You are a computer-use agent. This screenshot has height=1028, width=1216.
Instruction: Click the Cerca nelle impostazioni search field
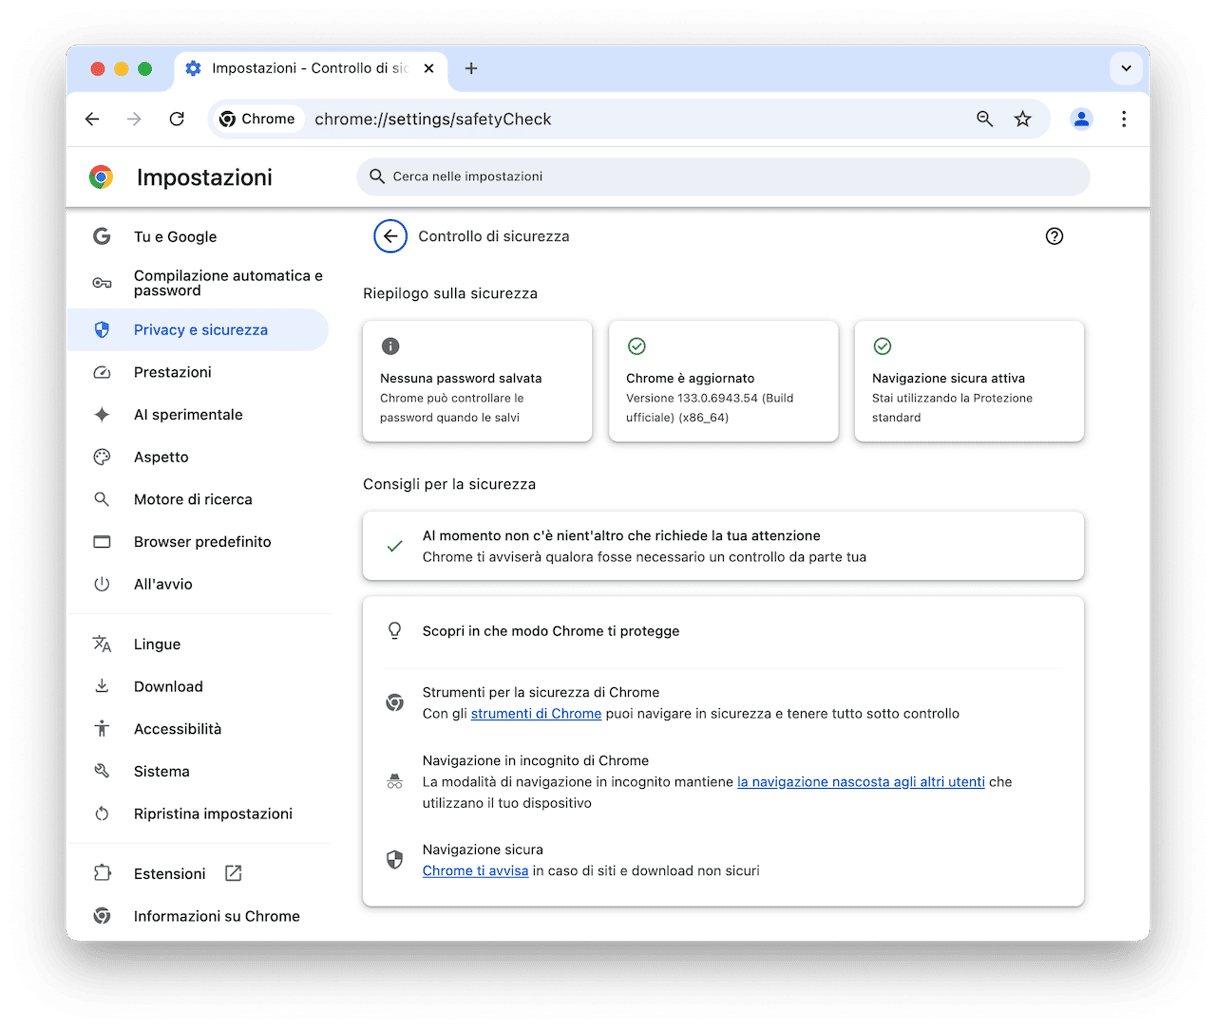point(723,176)
